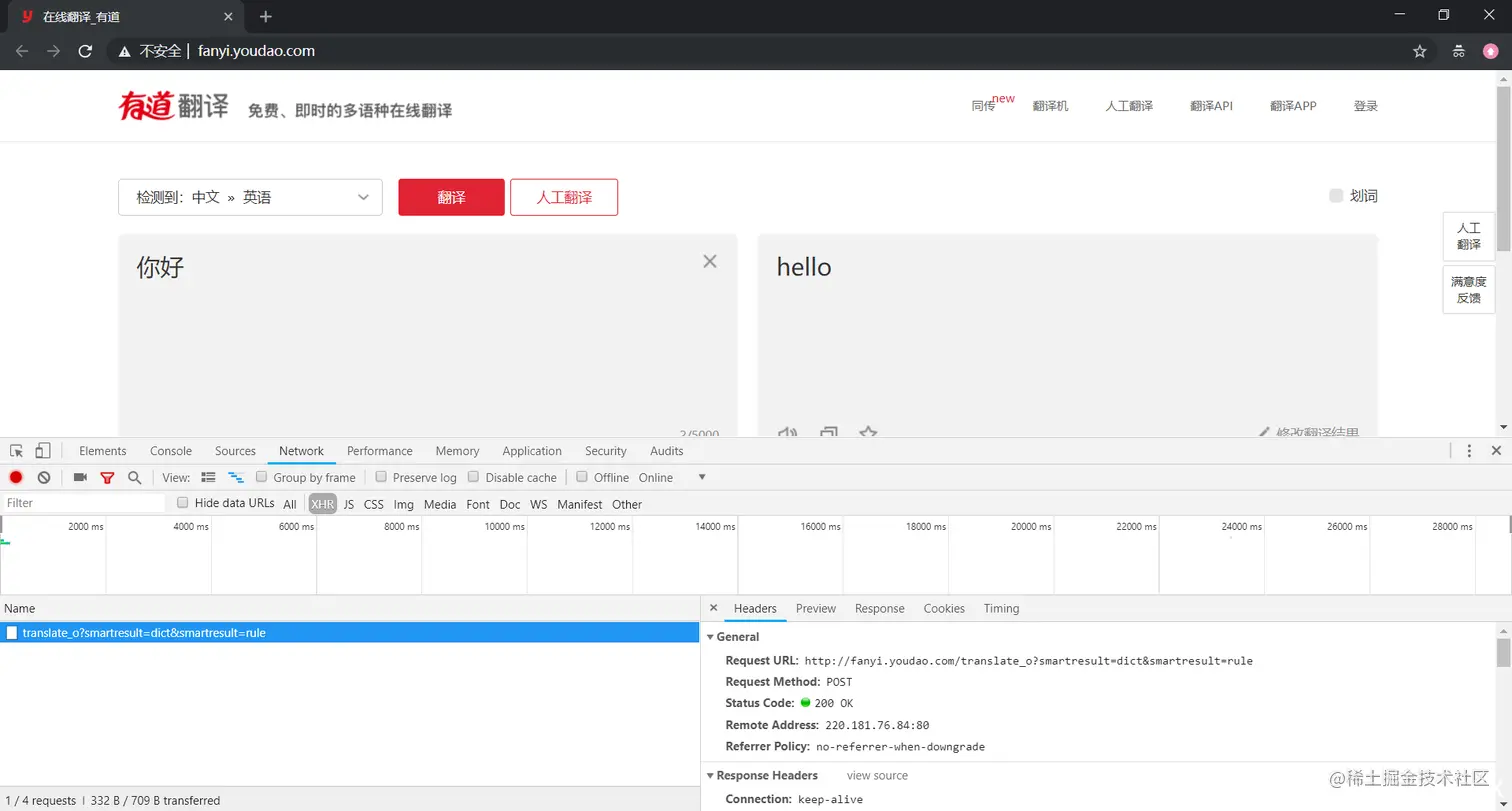Image resolution: width=1512 pixels, height=811 pixels.
Task: Show the request Preview tab
Action: [816, 608]
